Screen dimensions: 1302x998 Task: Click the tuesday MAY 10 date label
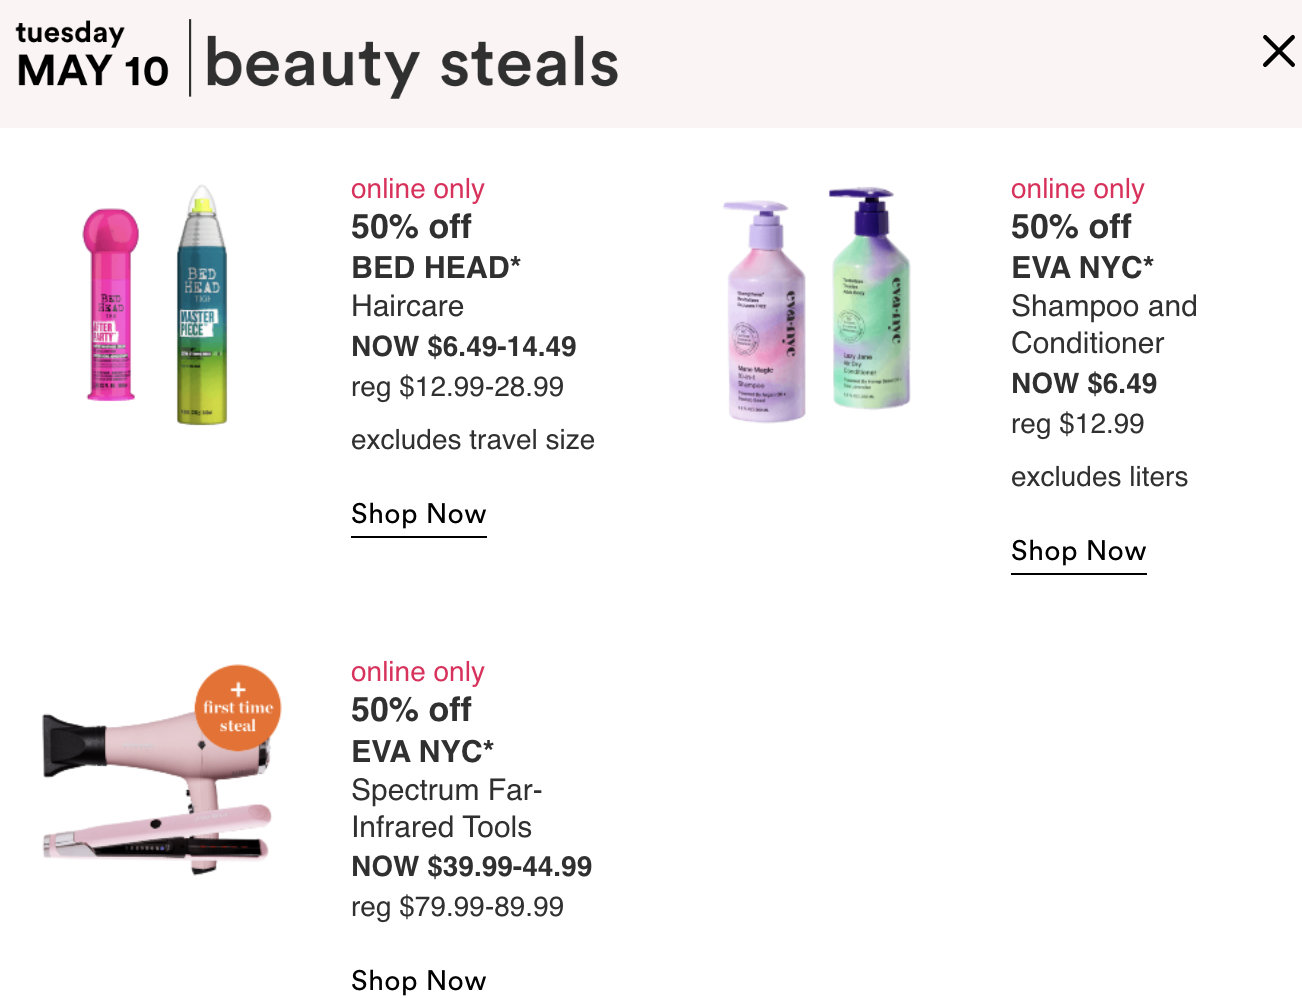[x=92, y=56]
